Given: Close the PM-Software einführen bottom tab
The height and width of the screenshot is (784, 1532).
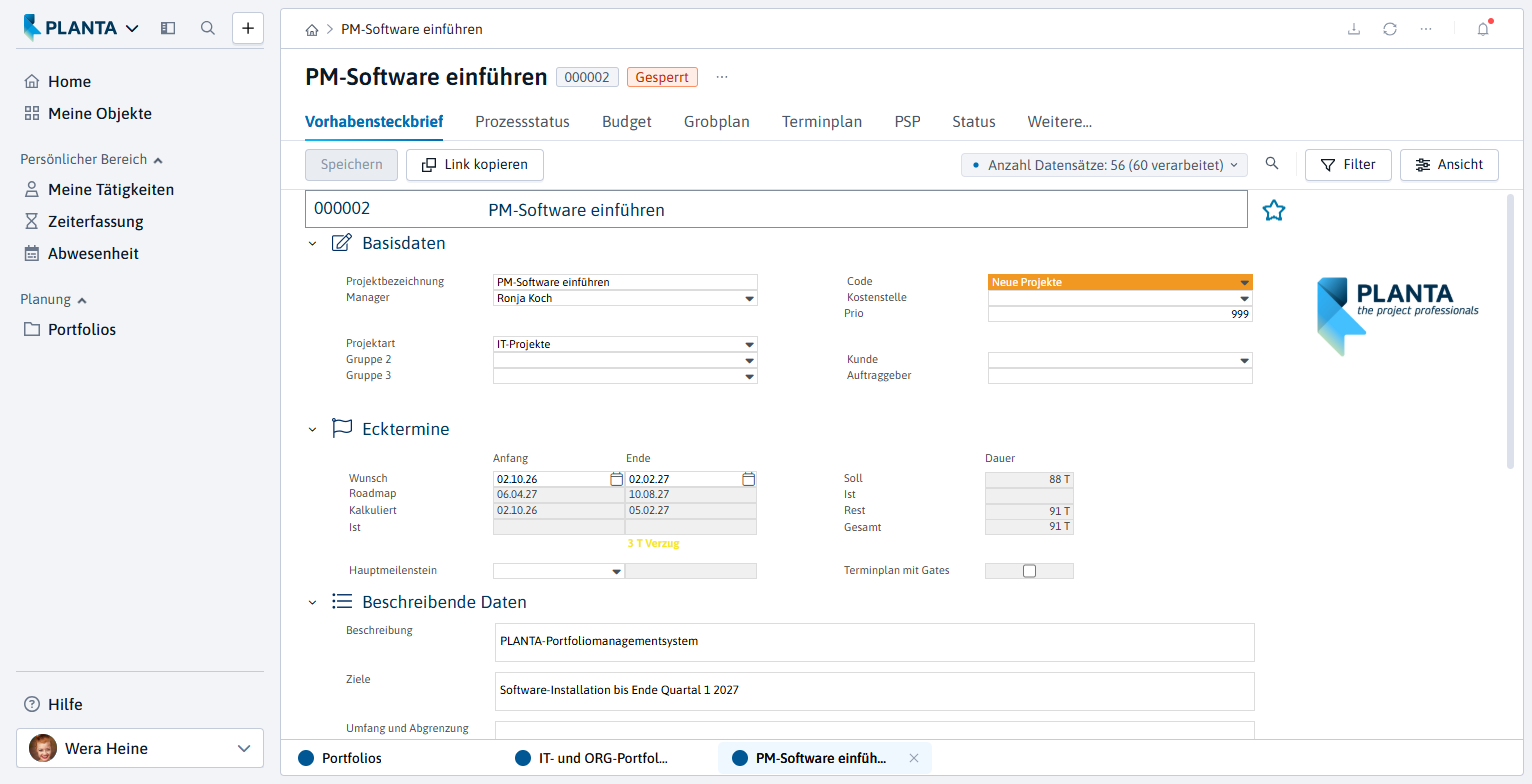Looking at the screenshot, I should tap(913, 758).
